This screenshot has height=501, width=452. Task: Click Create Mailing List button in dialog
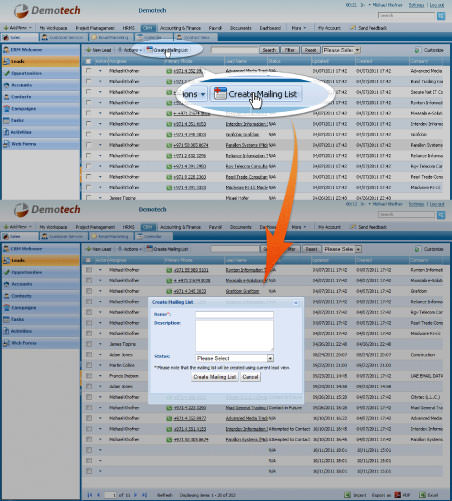(x=215, y=377)
